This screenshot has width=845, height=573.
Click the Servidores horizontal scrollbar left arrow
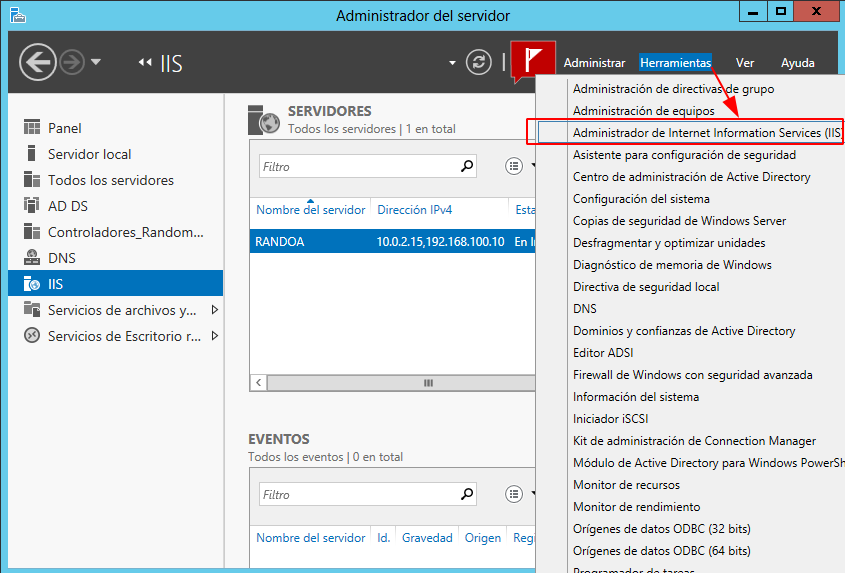(x=259, y=383)
